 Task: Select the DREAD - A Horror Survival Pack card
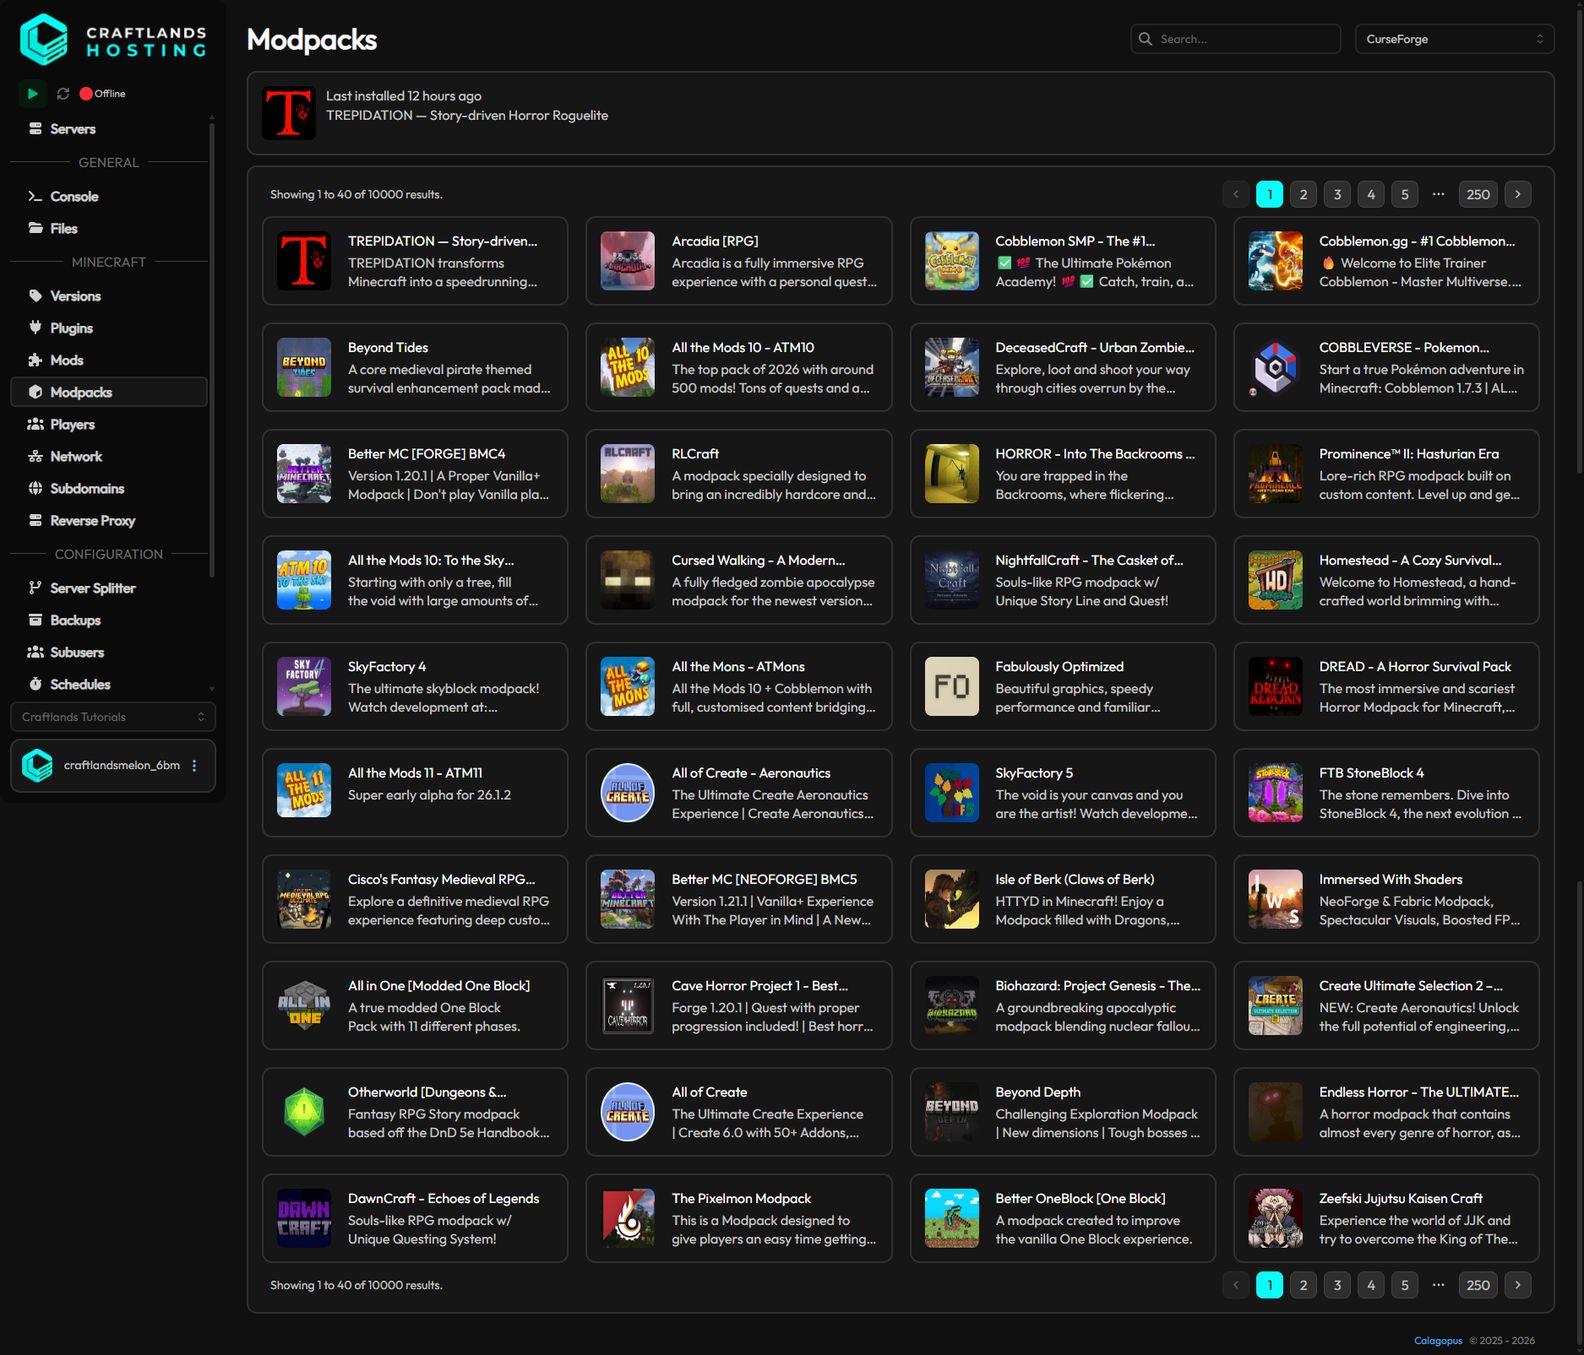[x=1386, y=686]
